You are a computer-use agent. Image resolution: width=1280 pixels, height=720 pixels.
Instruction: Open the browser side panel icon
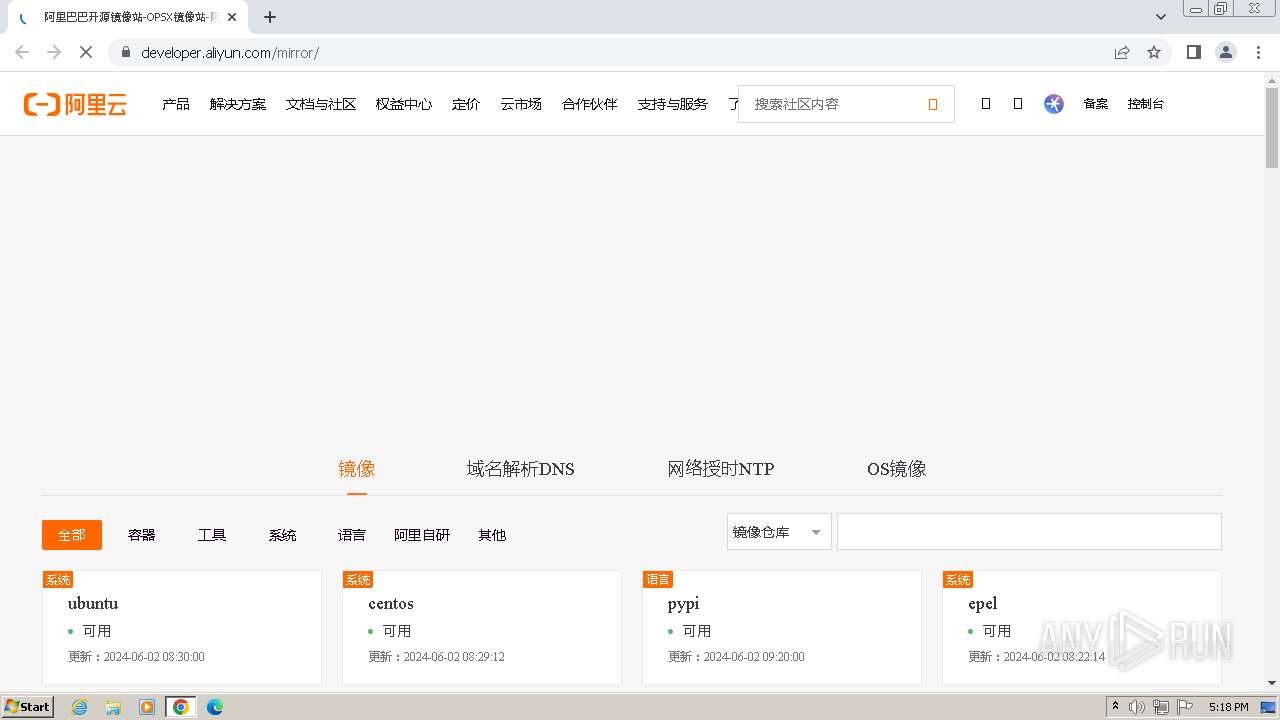(x=1193, y=52)
